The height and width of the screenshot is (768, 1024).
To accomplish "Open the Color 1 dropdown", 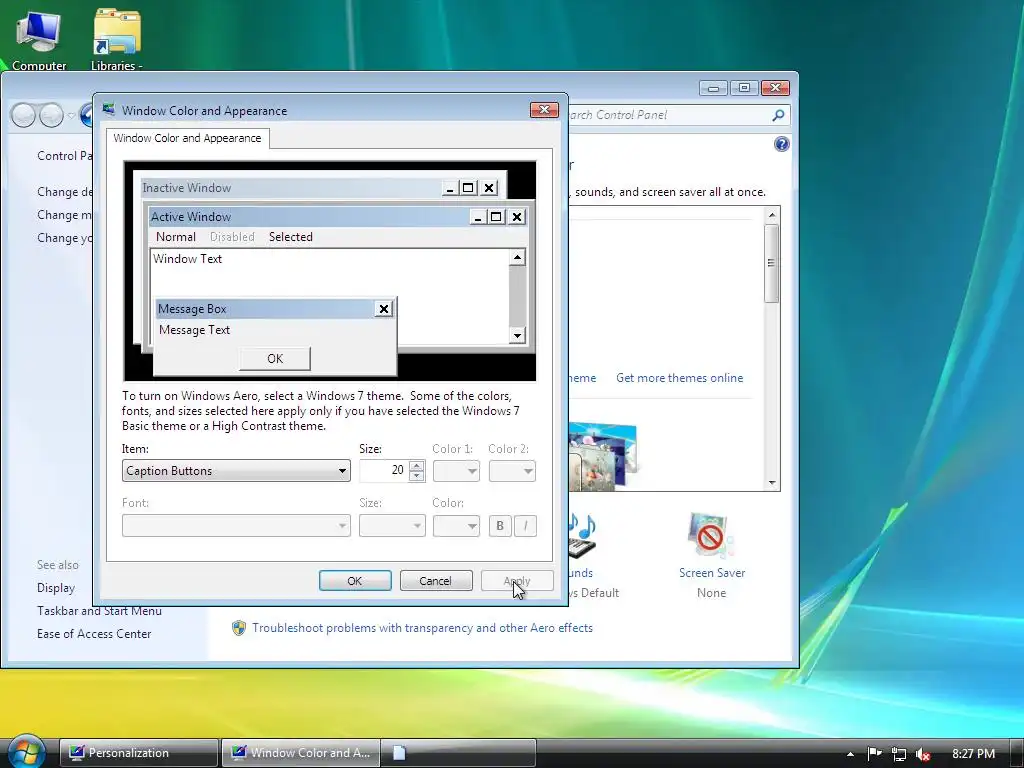I will pyautogui.click(x=456, y=471).
